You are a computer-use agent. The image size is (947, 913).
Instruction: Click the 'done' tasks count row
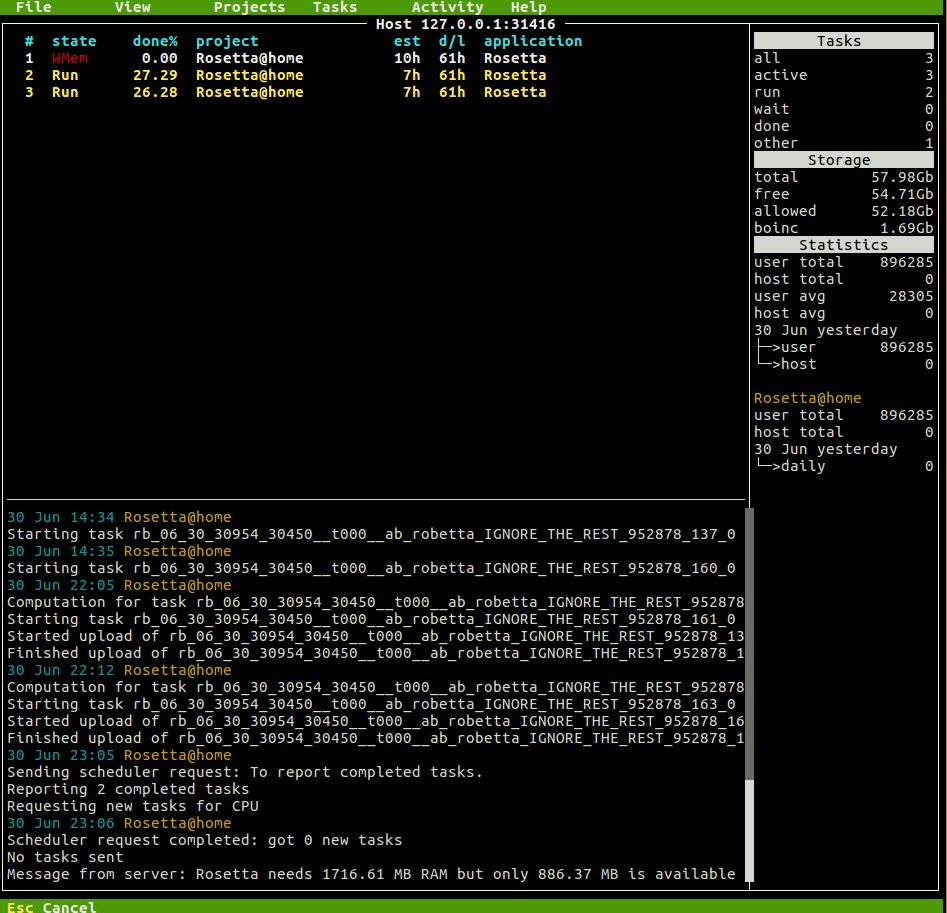click(x=843, y=126)
